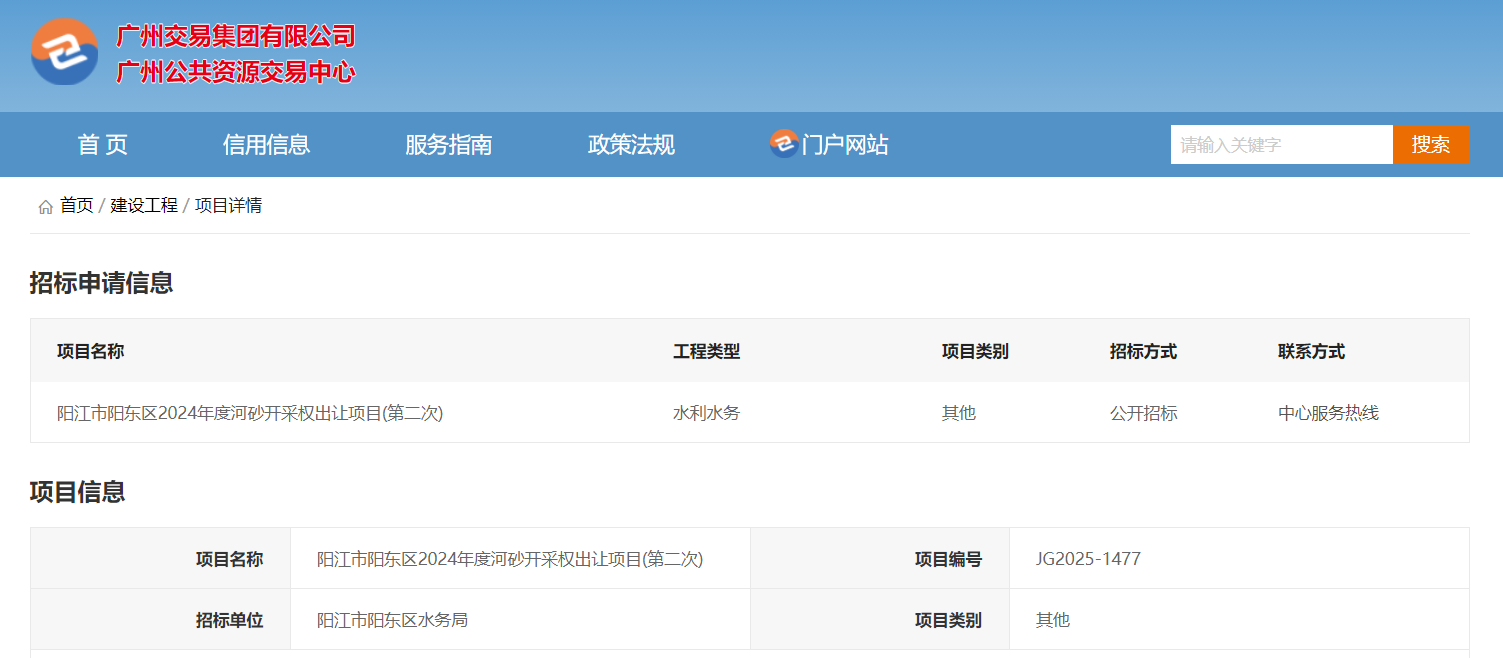
Task: Click the 公开招标 bidding method cell
Action: coord(1143,413)
